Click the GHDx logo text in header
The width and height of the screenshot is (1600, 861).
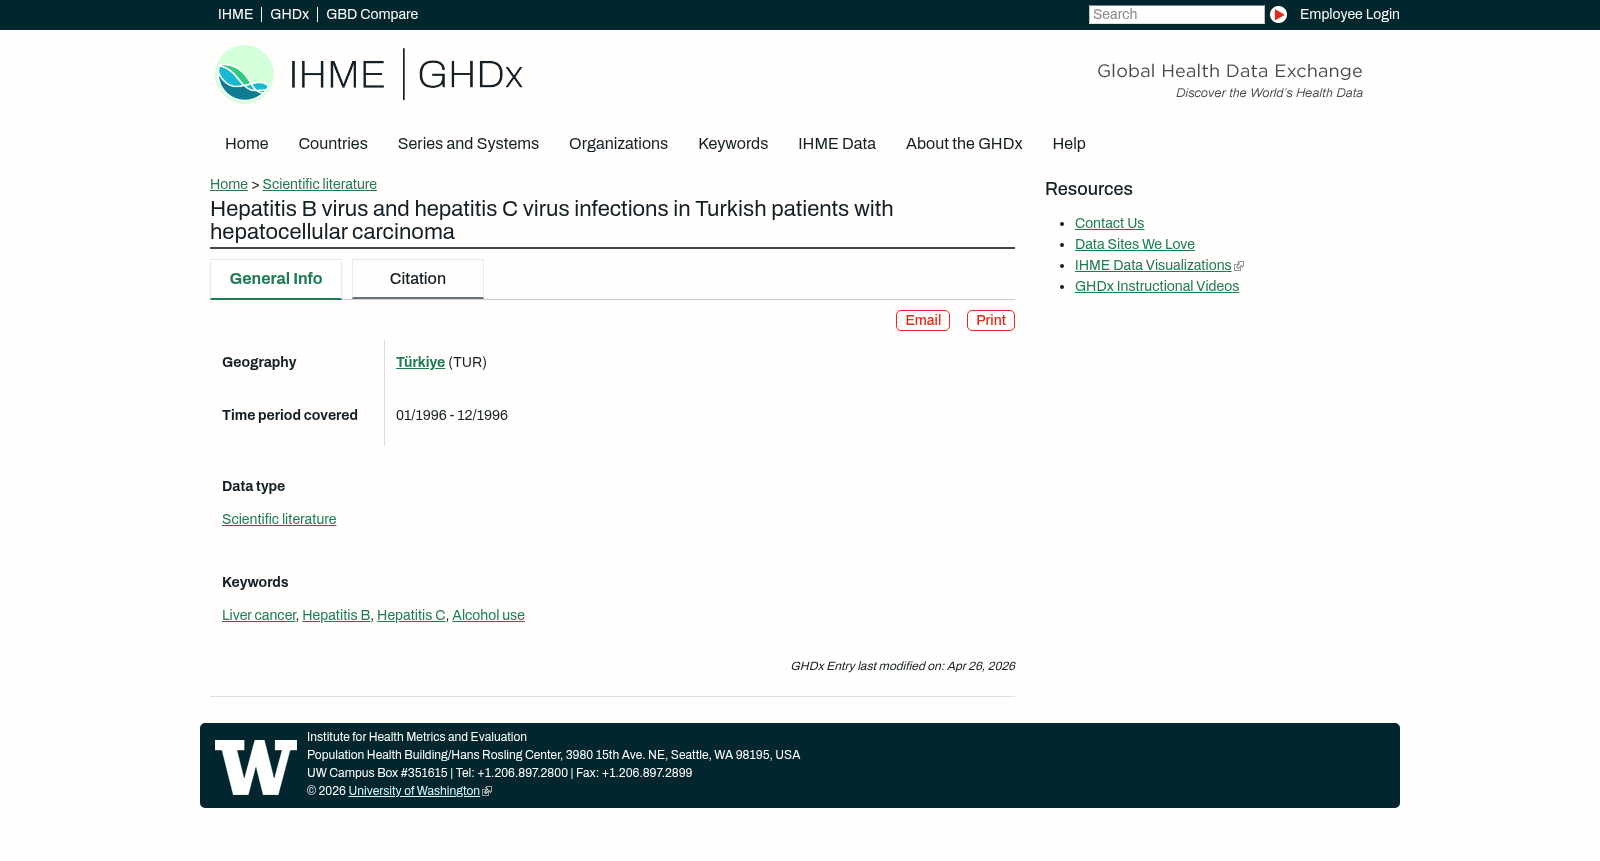coord(470,75)
